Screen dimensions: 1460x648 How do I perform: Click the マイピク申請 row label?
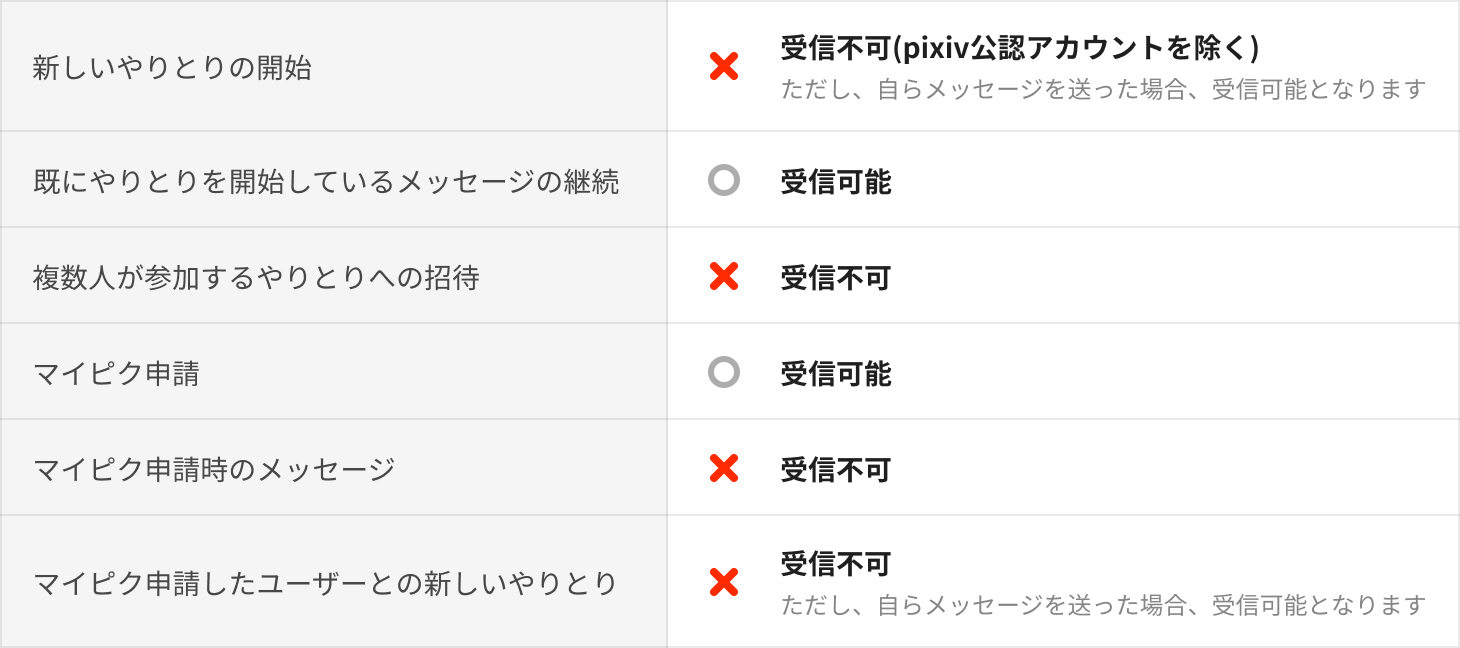[x=116, y=374]
